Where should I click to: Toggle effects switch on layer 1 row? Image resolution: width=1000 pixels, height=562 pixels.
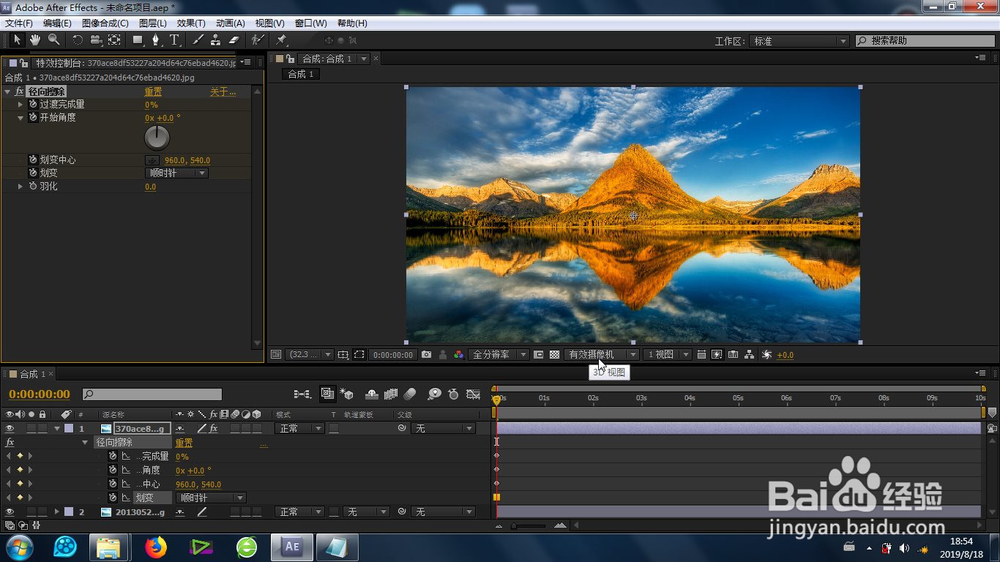(214, 429)
